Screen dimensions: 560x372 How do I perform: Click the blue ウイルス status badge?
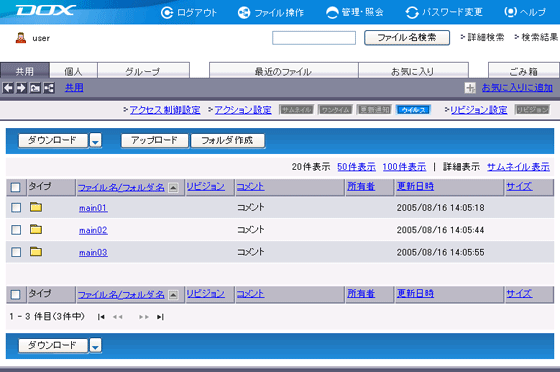coord(414,110)
